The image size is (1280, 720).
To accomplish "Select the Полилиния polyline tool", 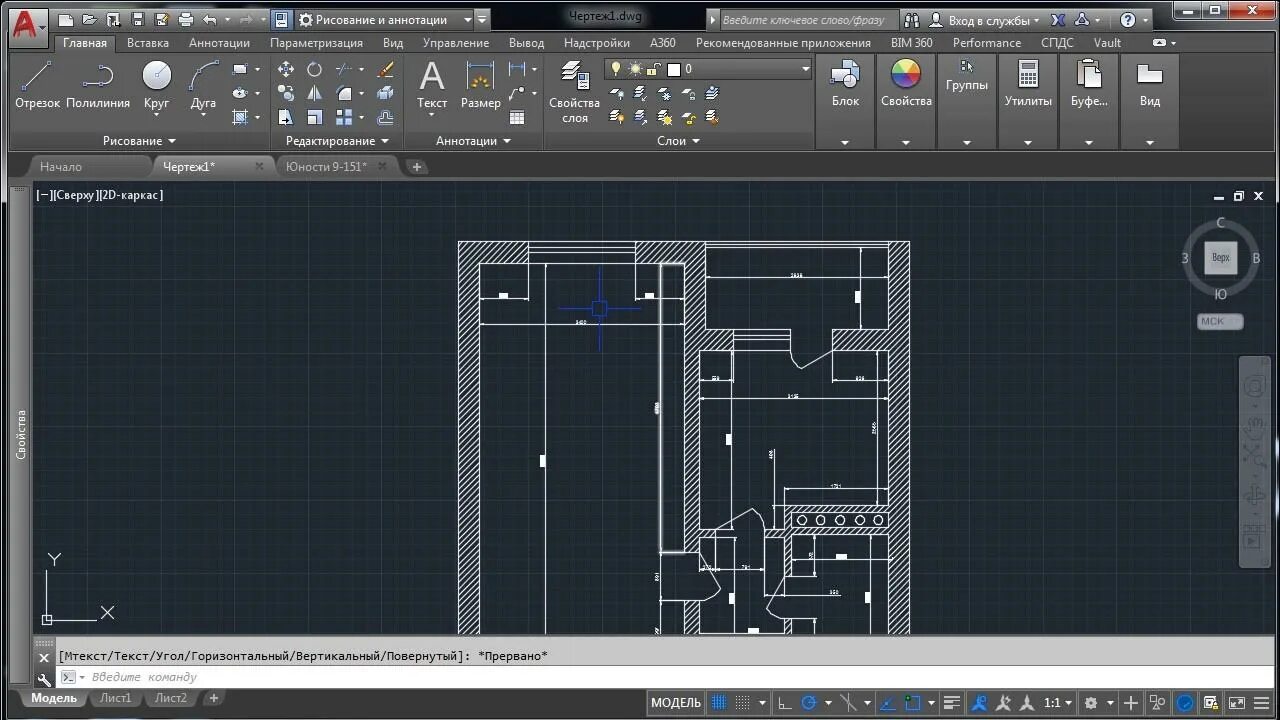I will pyautogui.click(x=98, y=85).
